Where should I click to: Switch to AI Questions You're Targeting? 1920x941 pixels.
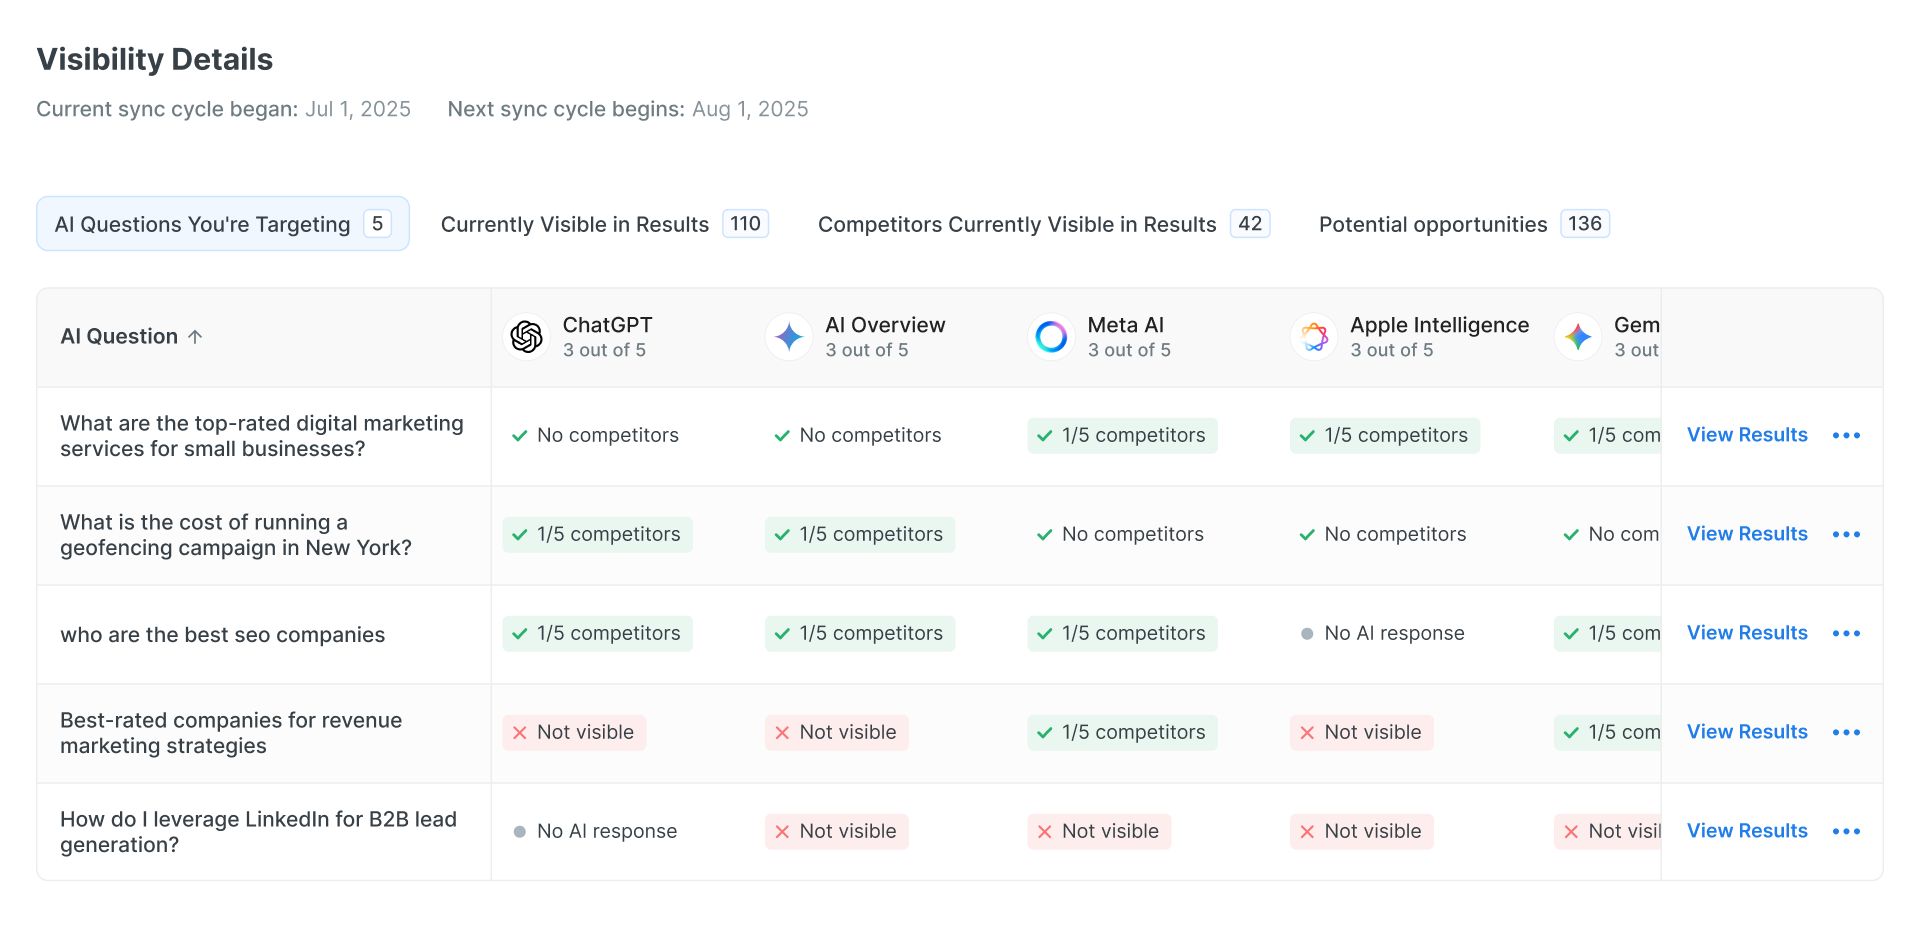[x=222, y=223]
